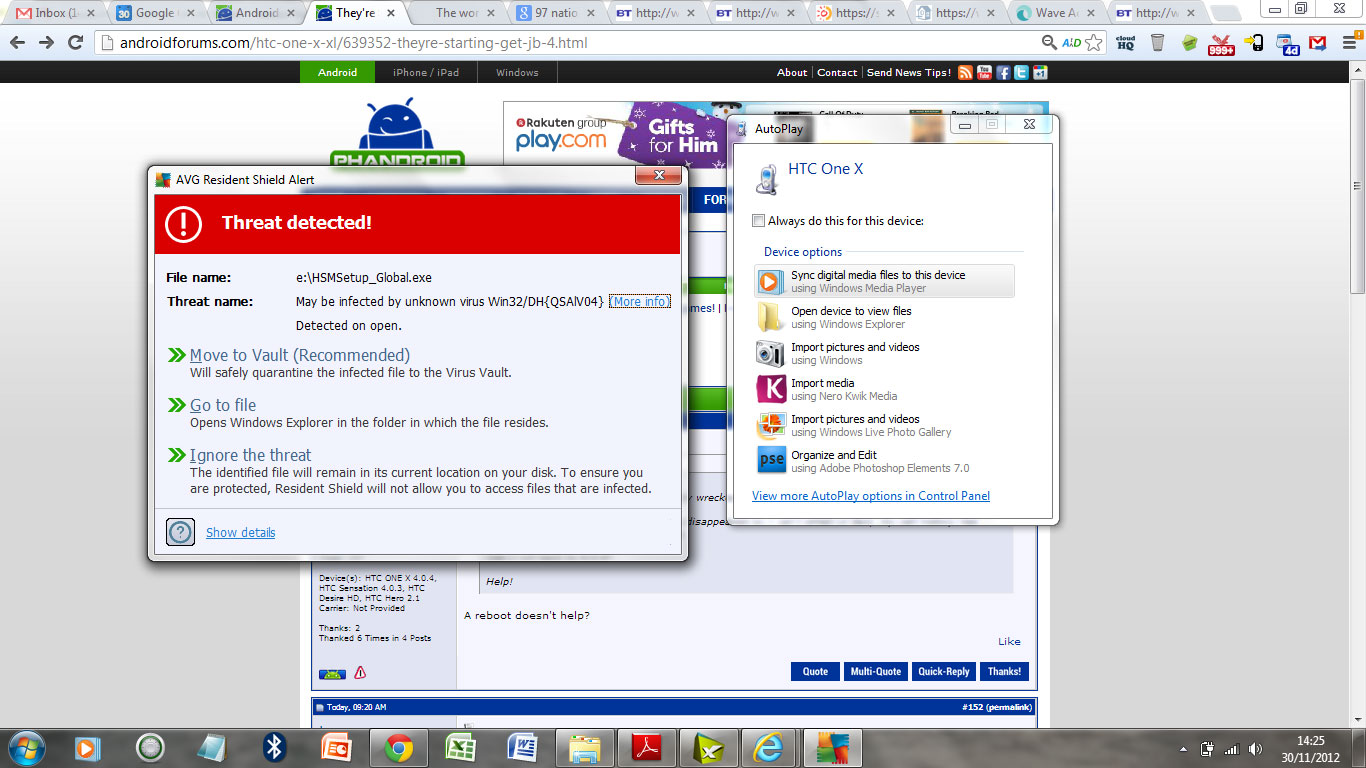The width and height of the screenshot is (1366, 768).
Task: Click the Gmail extension icon in toolbar
Action: pyautogui.click(x=1318, y=43)
